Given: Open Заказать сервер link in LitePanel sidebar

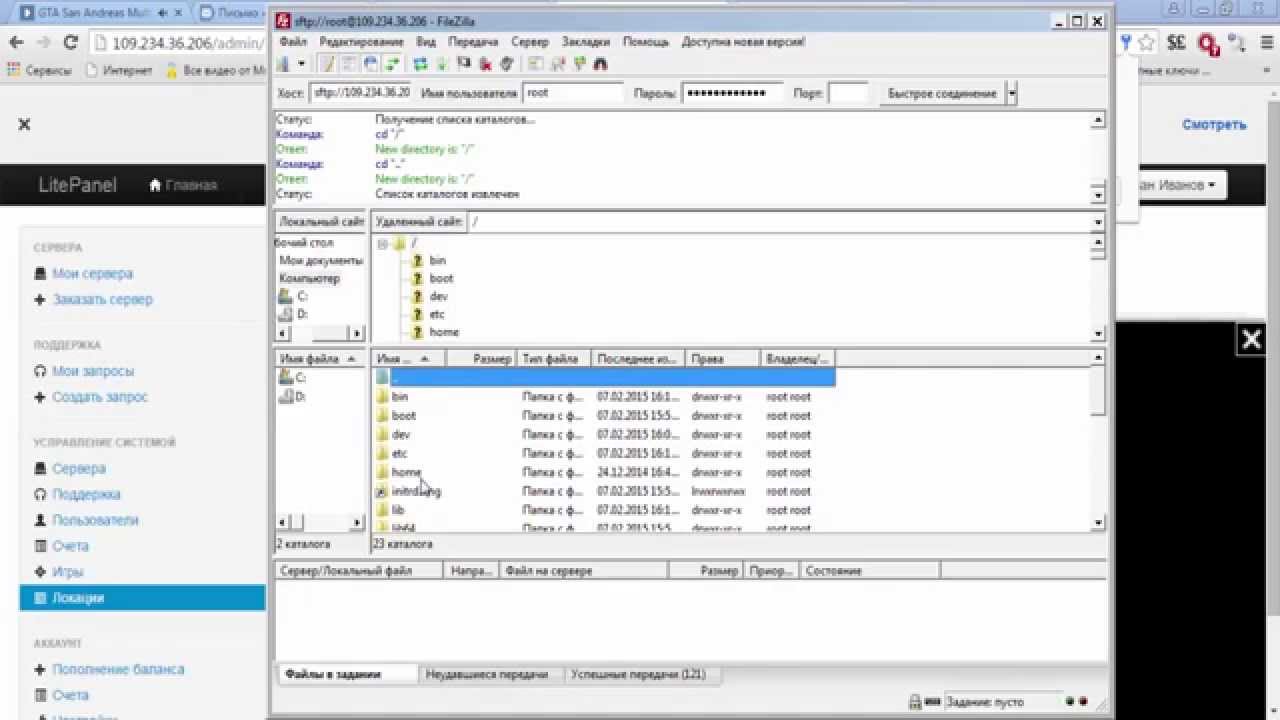Looking at the screenshot, I should pyautogui.click(x=102, y=299).
